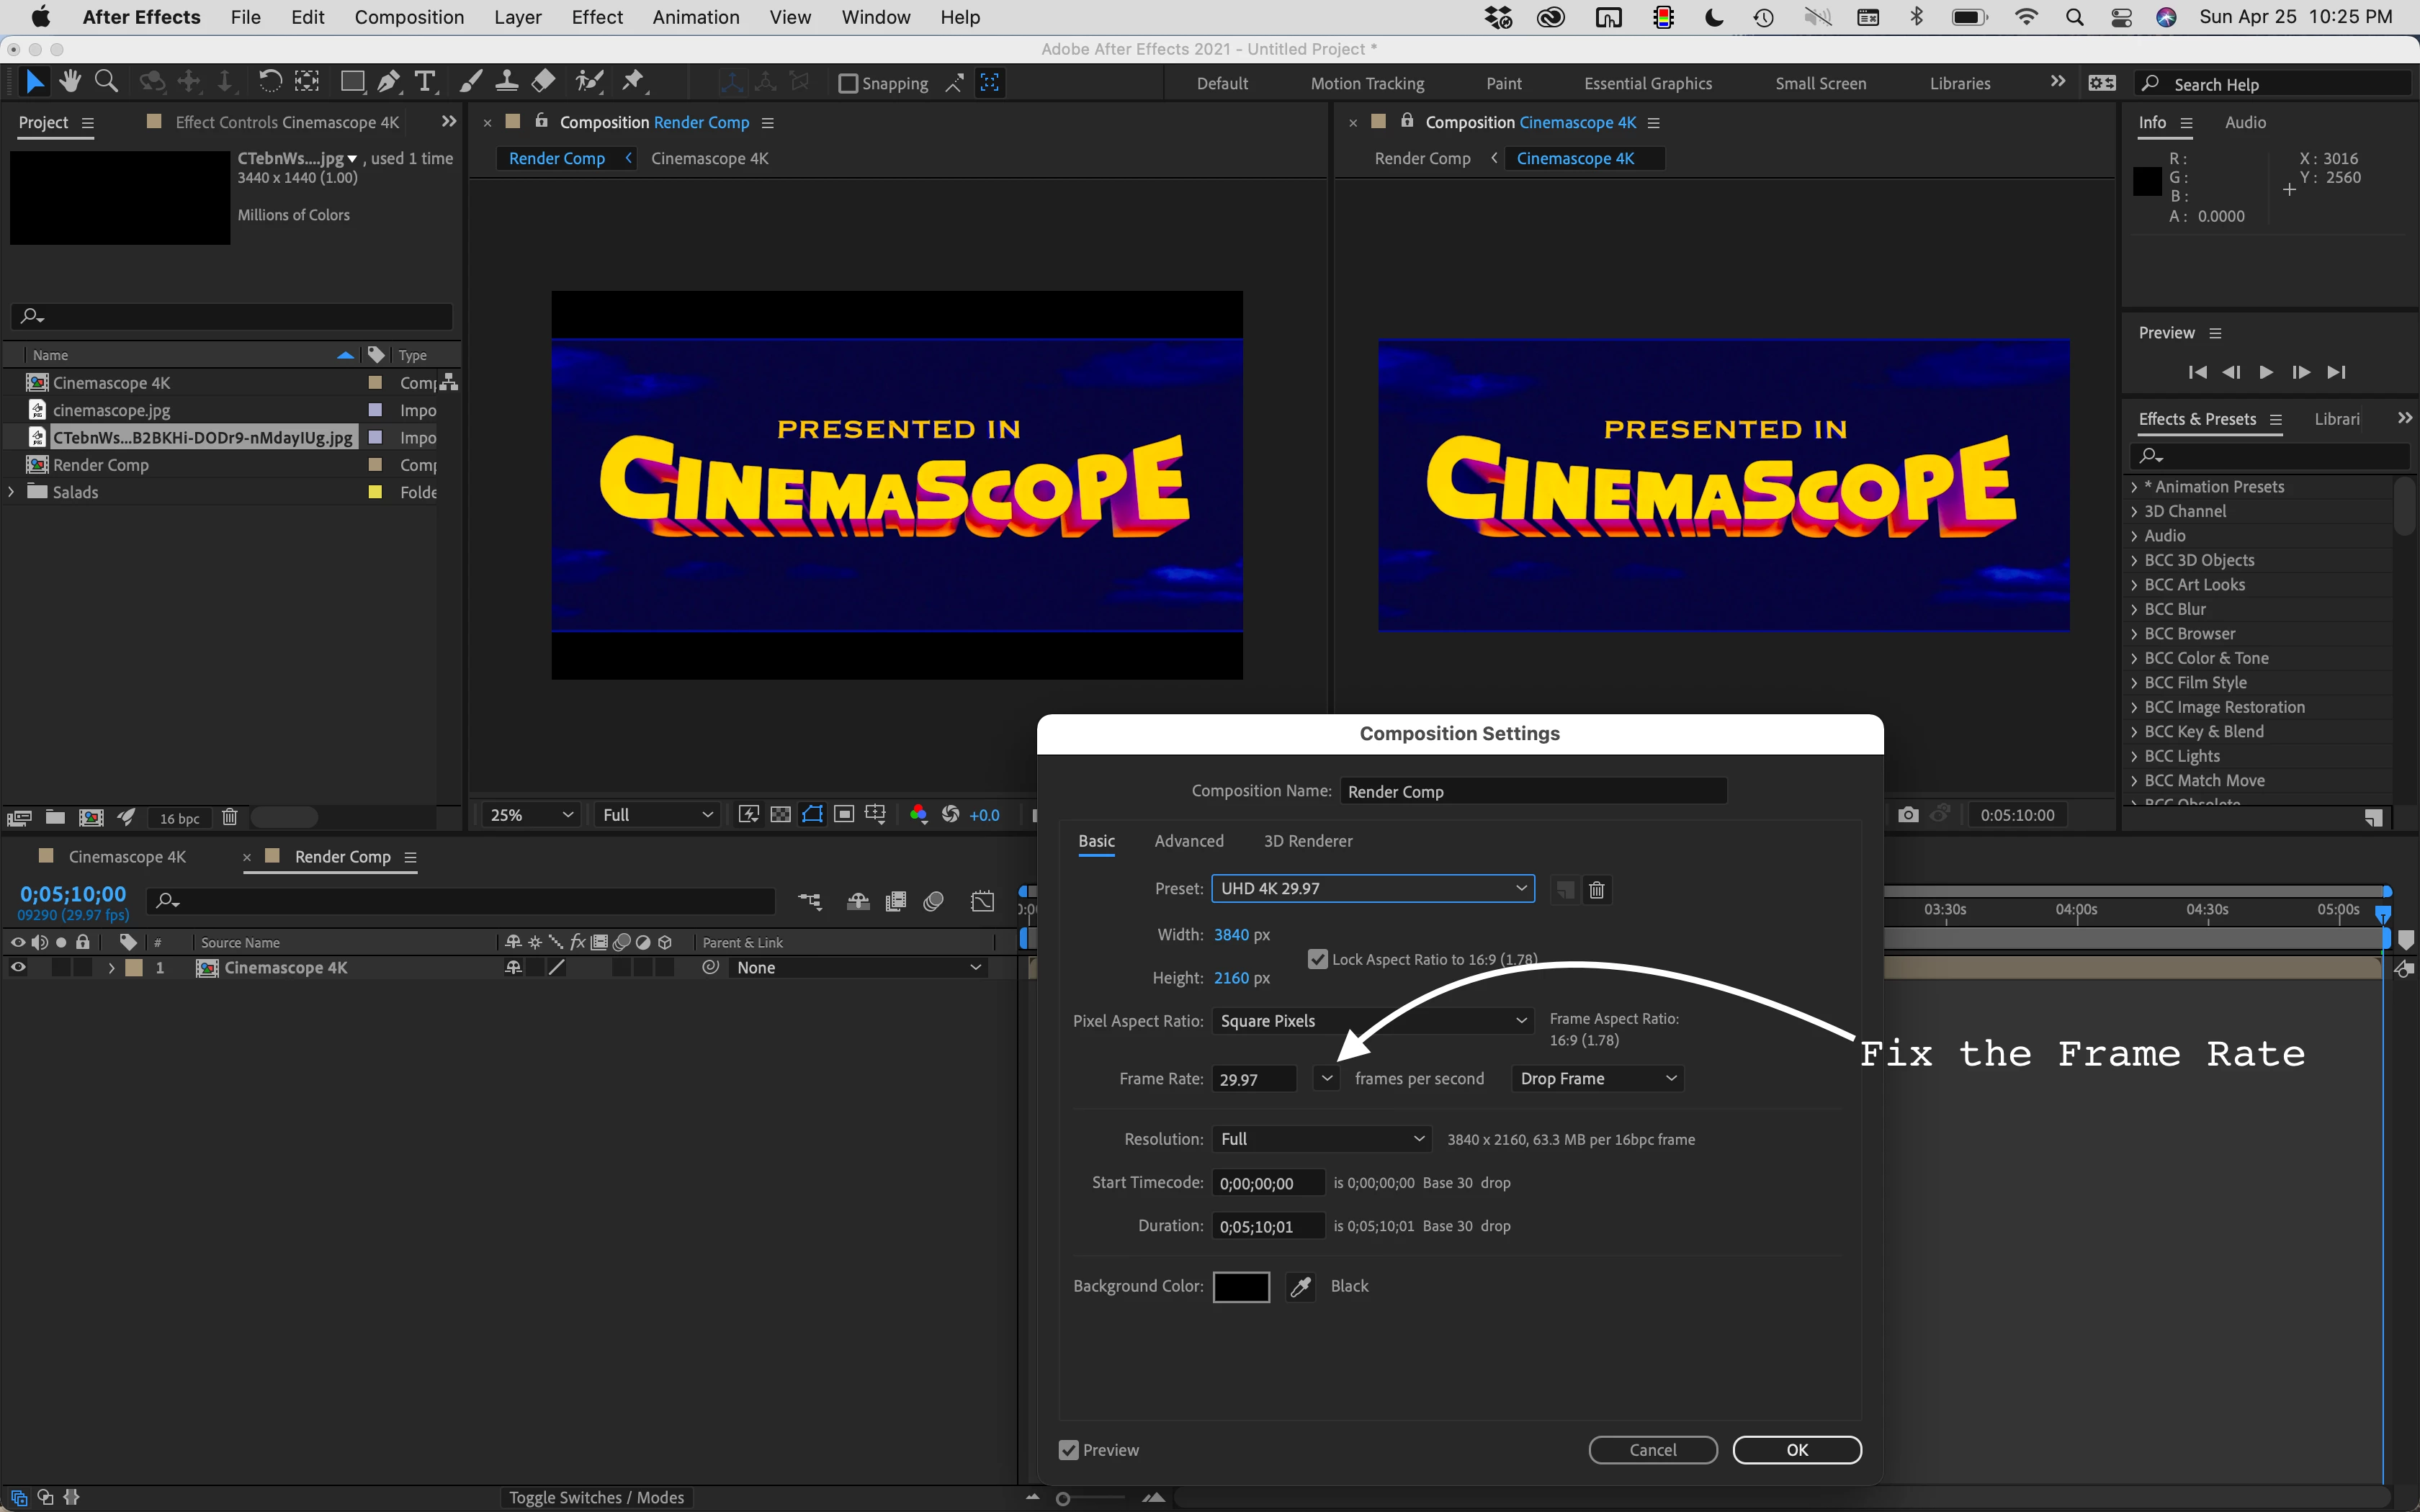Hide the Cinemascope 4K layer with the eye
The image size is (2420, 1512).
click(18, 968)
